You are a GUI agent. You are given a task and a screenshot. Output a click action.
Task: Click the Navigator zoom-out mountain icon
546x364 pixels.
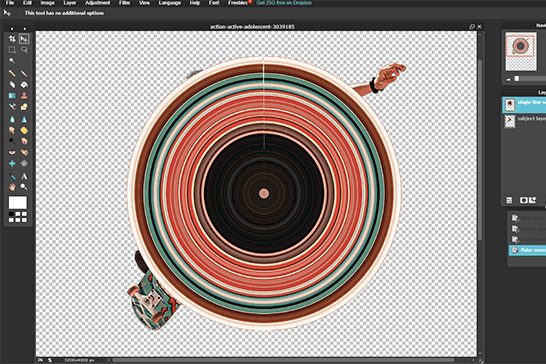pos(508,79)
